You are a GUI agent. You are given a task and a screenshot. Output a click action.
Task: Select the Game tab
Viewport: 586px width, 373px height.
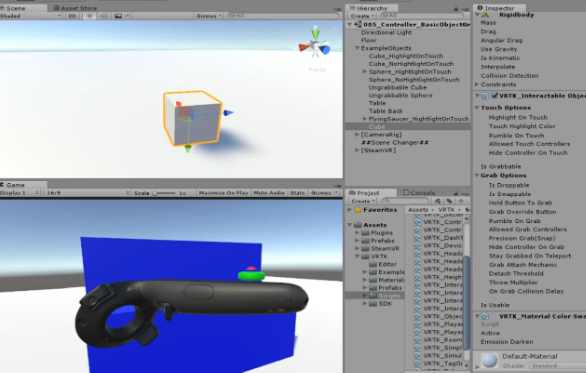click(x=15, y=185)
